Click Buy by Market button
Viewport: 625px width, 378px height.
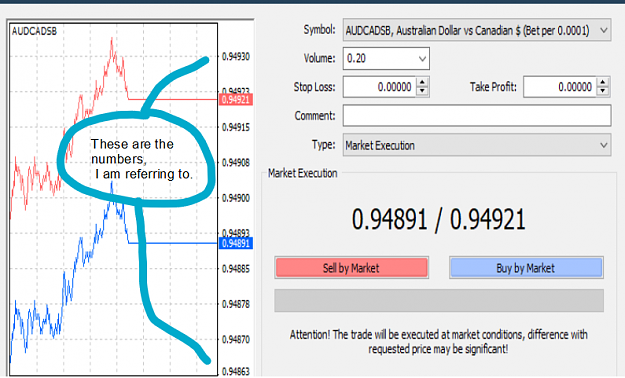[x=526, y=268]
